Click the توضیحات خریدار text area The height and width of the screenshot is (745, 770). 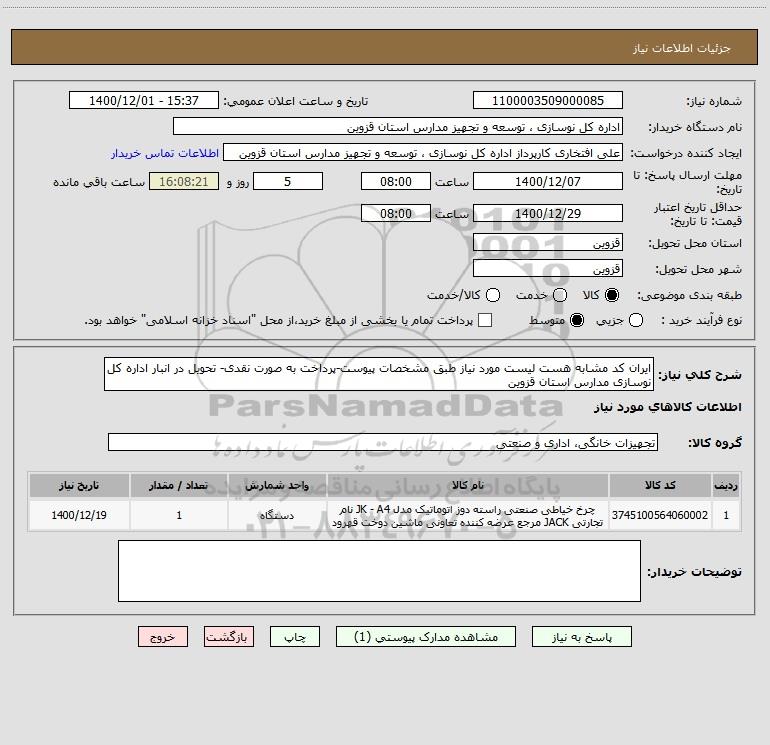(379, 571)
